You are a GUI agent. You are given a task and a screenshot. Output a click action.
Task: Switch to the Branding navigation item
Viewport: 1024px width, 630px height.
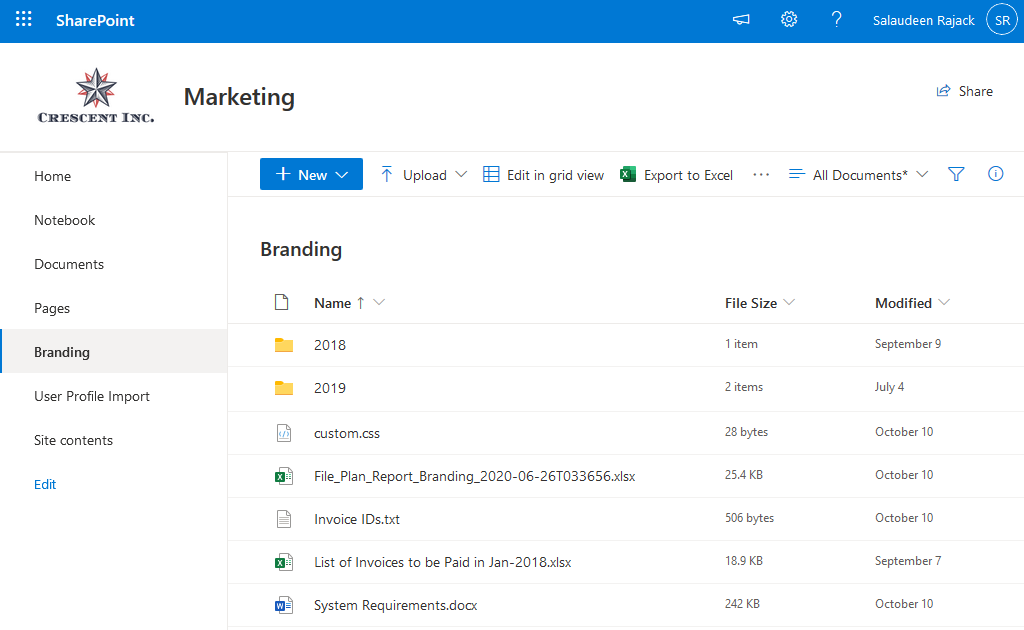click(62, 352)
